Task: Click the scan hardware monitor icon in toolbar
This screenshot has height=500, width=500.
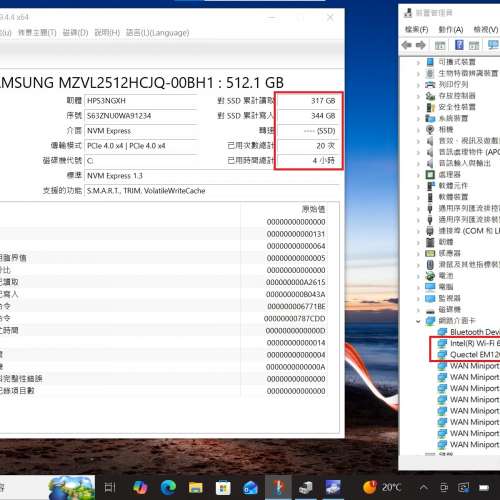Action: 493,45
